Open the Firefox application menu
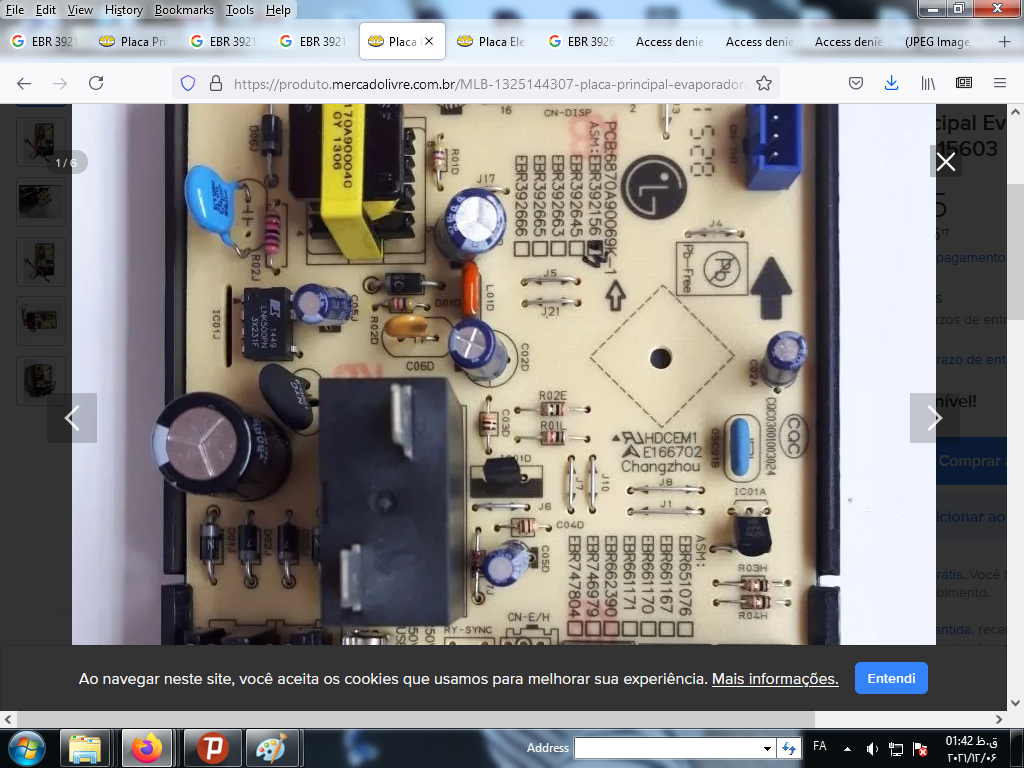 point(1000,83)
